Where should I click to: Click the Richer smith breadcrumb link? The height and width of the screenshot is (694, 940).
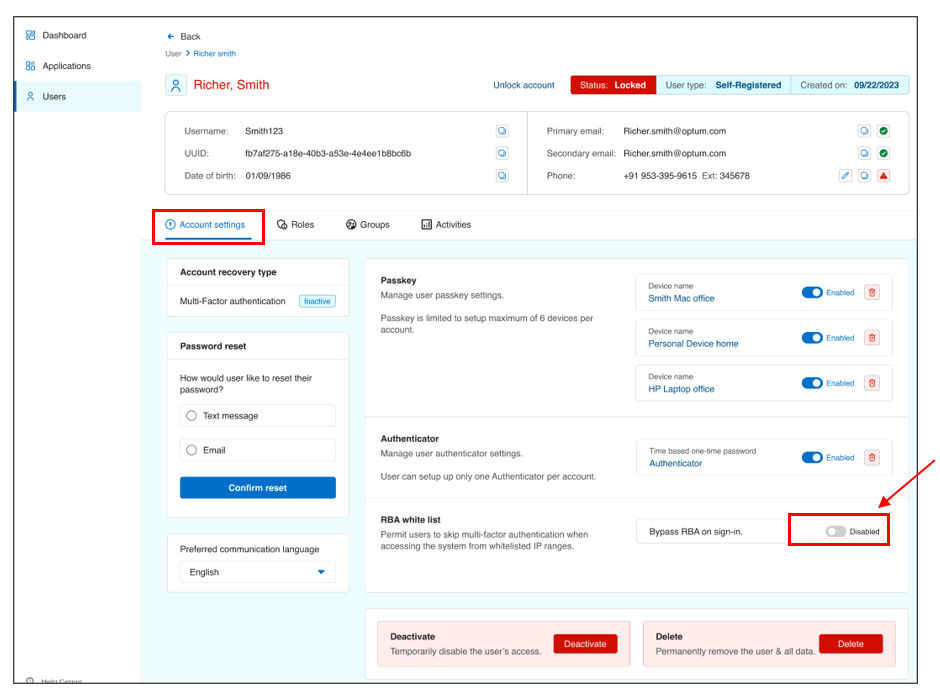215,53
